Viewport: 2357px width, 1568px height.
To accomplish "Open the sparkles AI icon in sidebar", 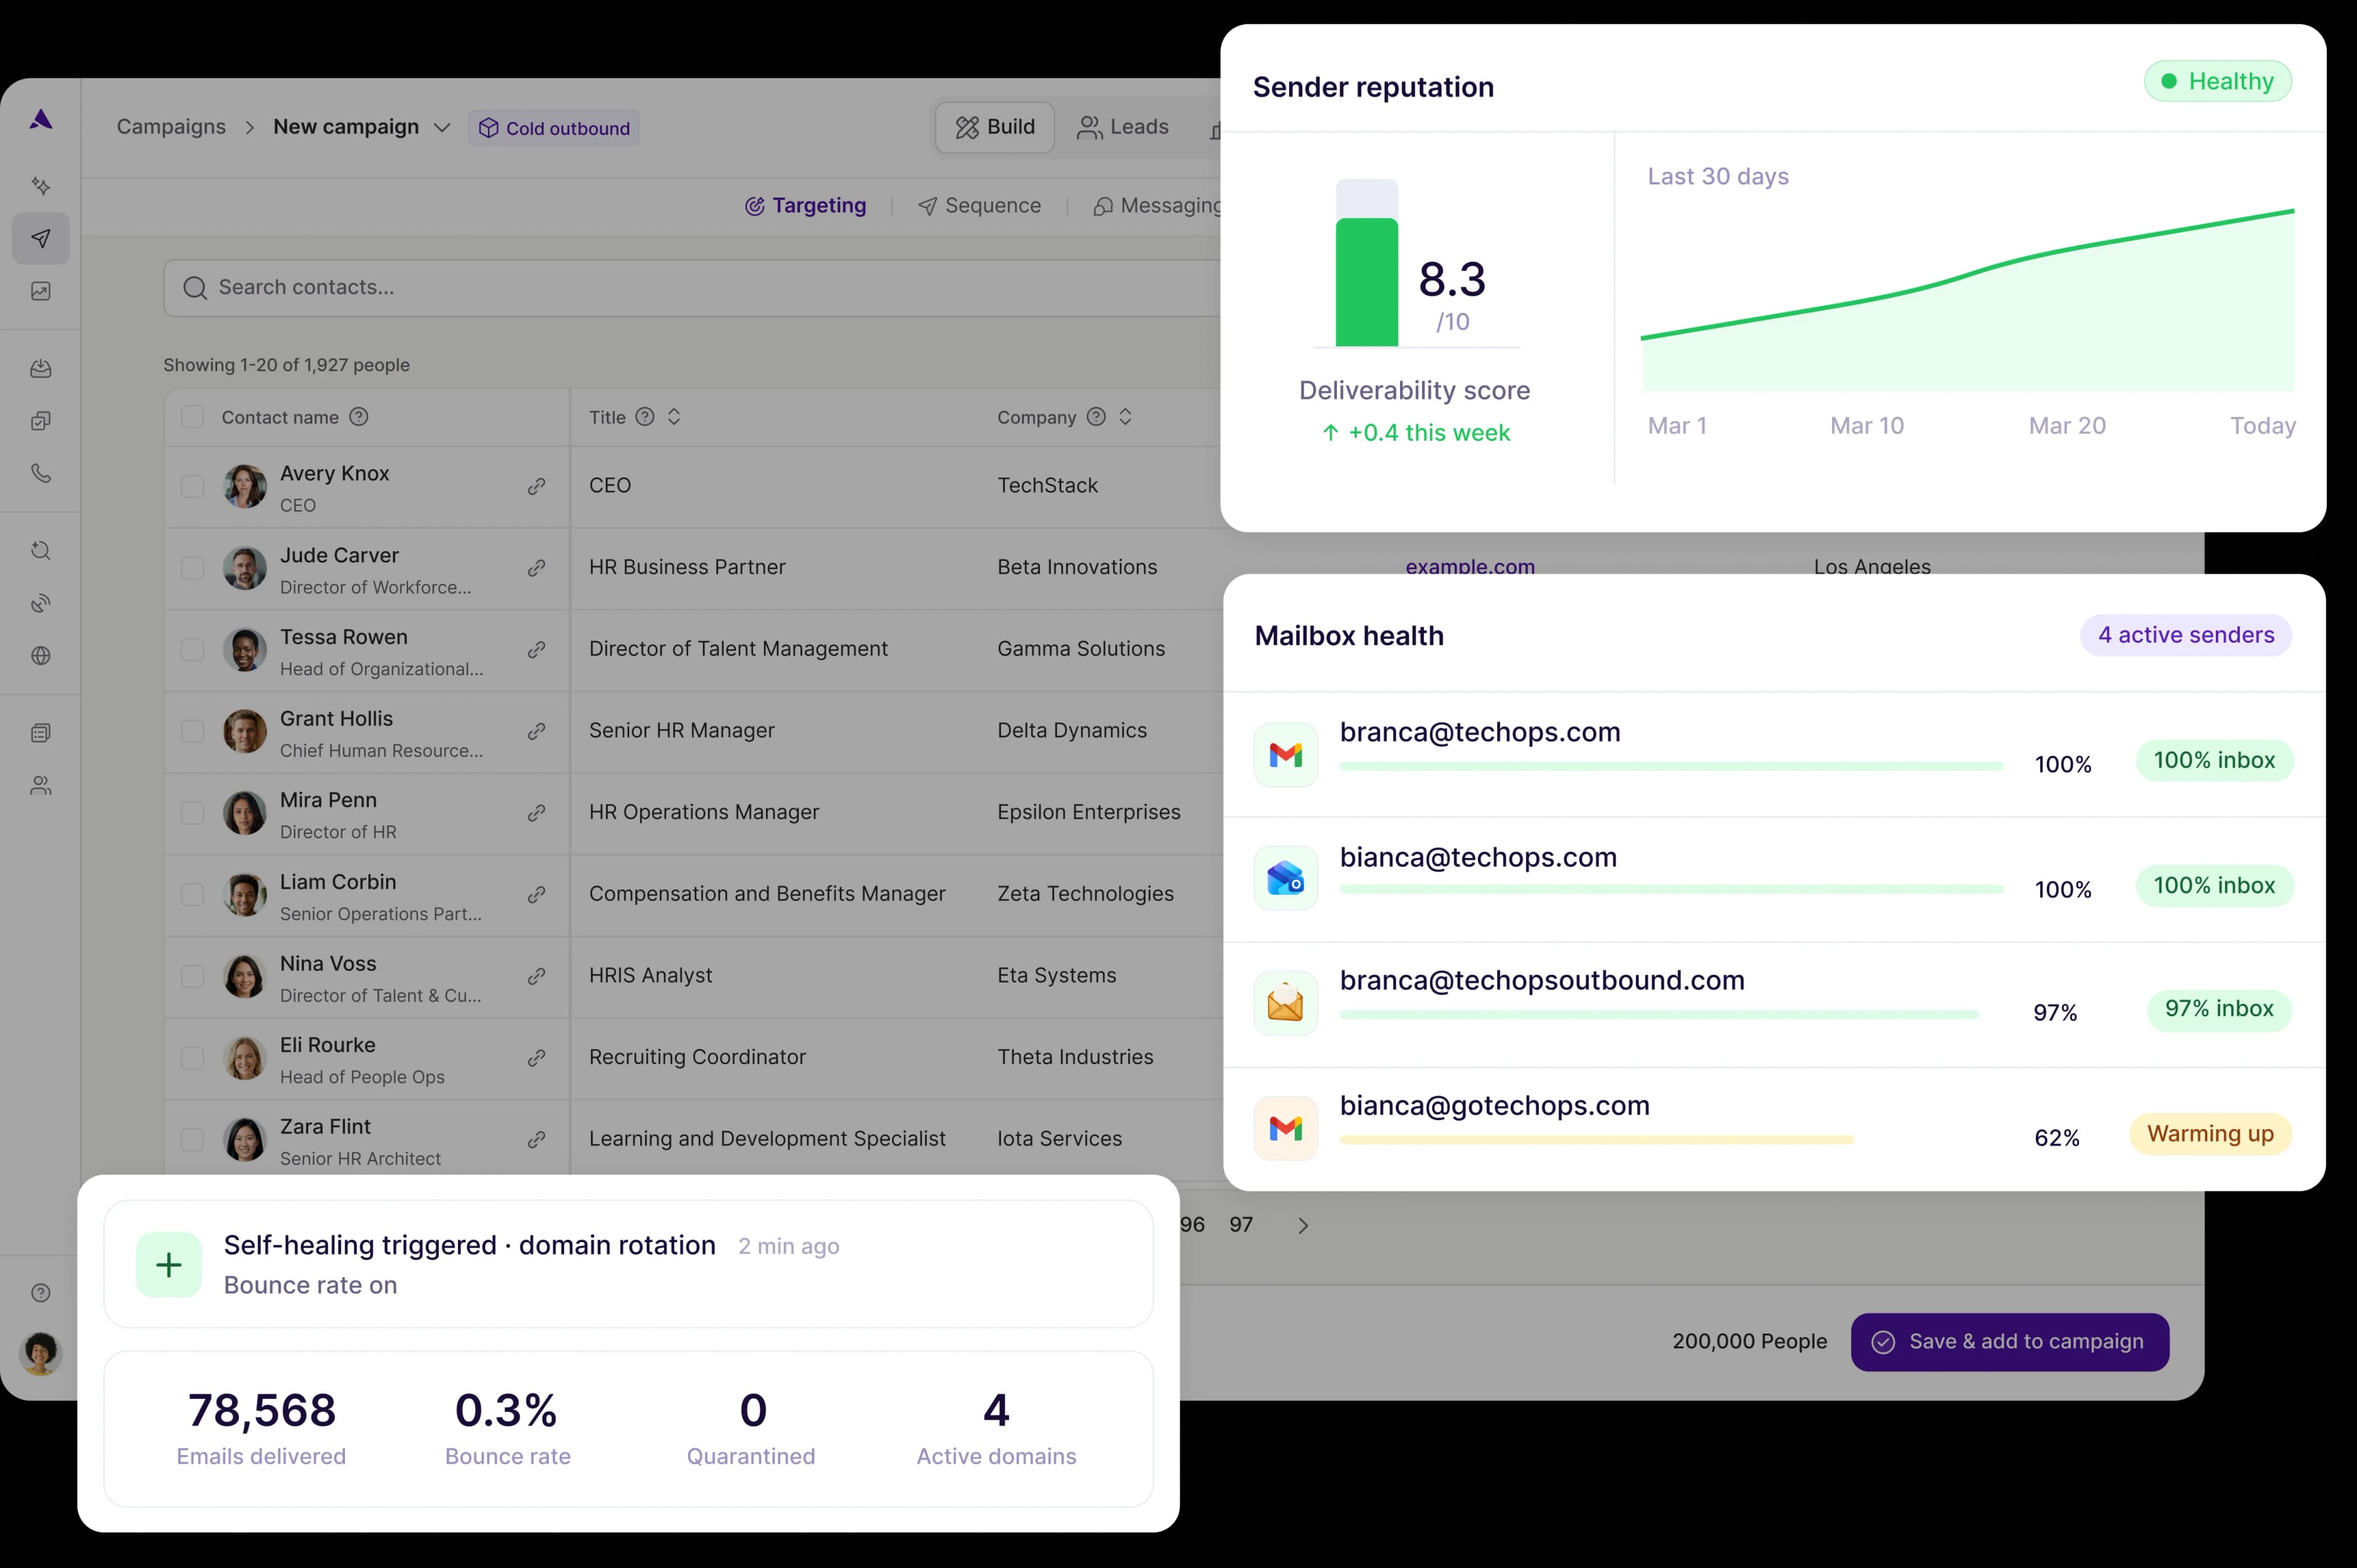I will coord(40,186).
